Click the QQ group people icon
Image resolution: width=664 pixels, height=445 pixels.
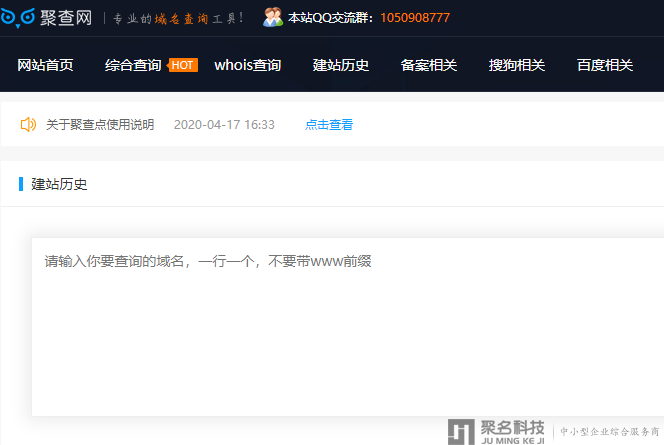[x=272, y=17]
